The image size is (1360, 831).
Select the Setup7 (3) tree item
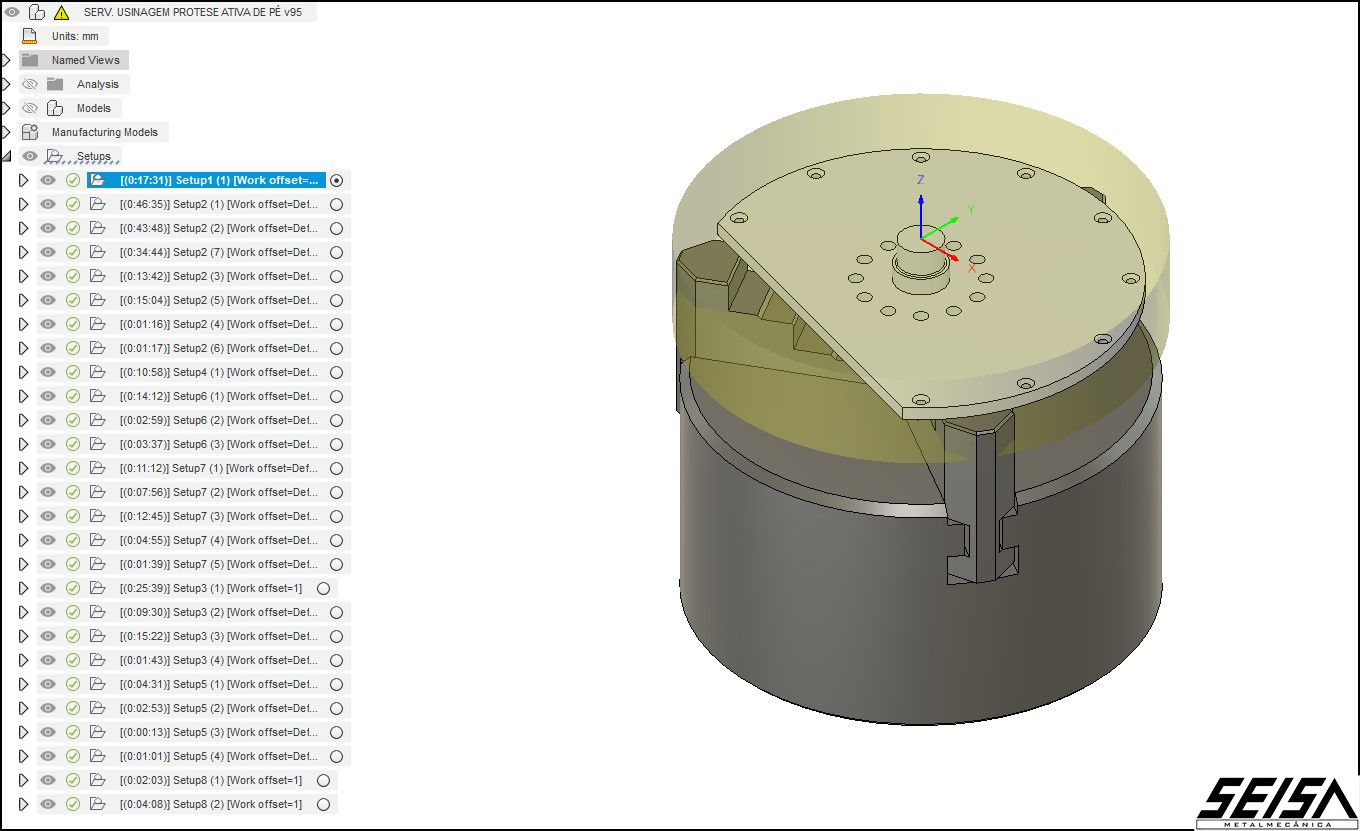click(x=219, y=516)
